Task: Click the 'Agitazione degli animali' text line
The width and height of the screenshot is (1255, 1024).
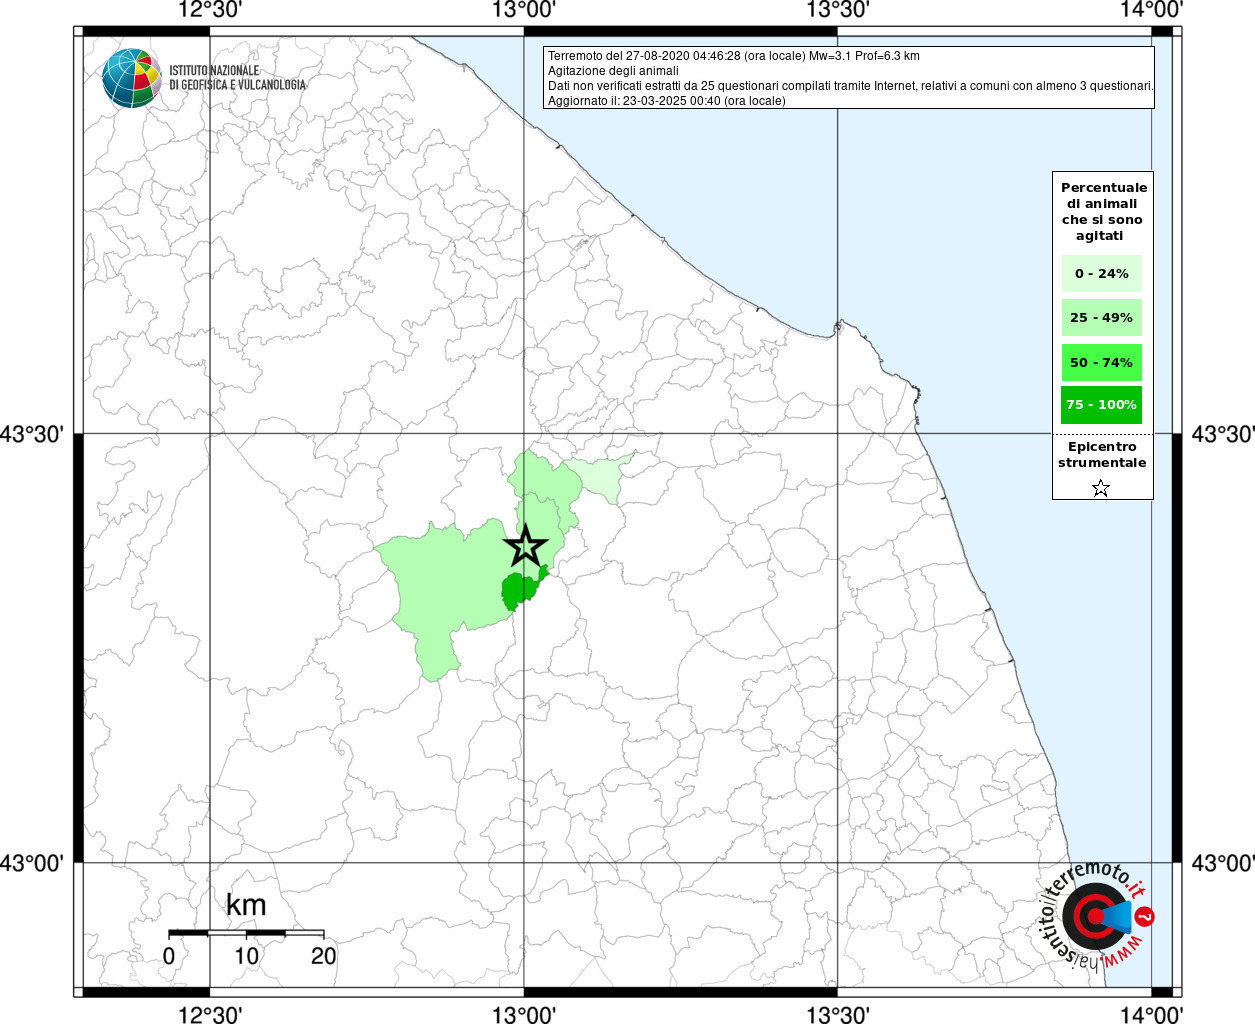Action: click(613, 71)
